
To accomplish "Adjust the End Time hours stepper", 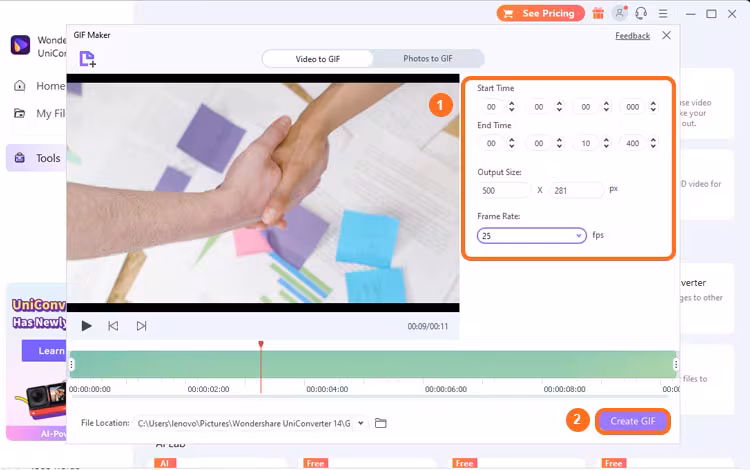I will click(512, 143).
